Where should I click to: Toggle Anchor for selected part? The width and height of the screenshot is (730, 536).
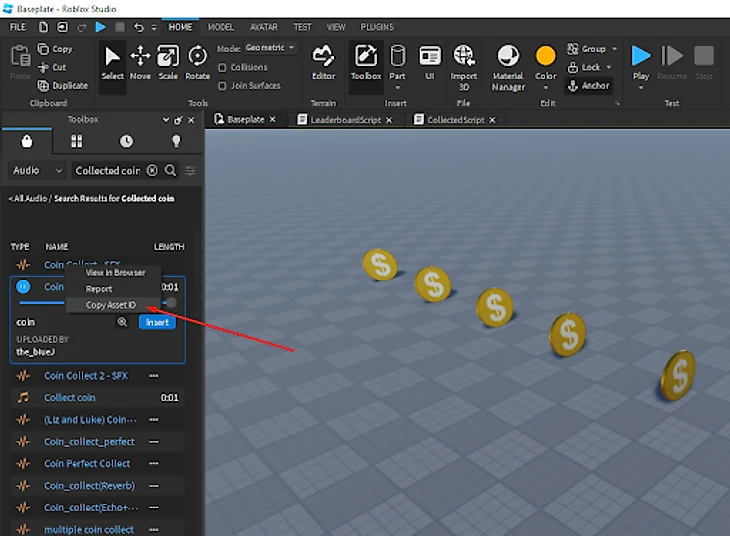click(x=589, y=86)
